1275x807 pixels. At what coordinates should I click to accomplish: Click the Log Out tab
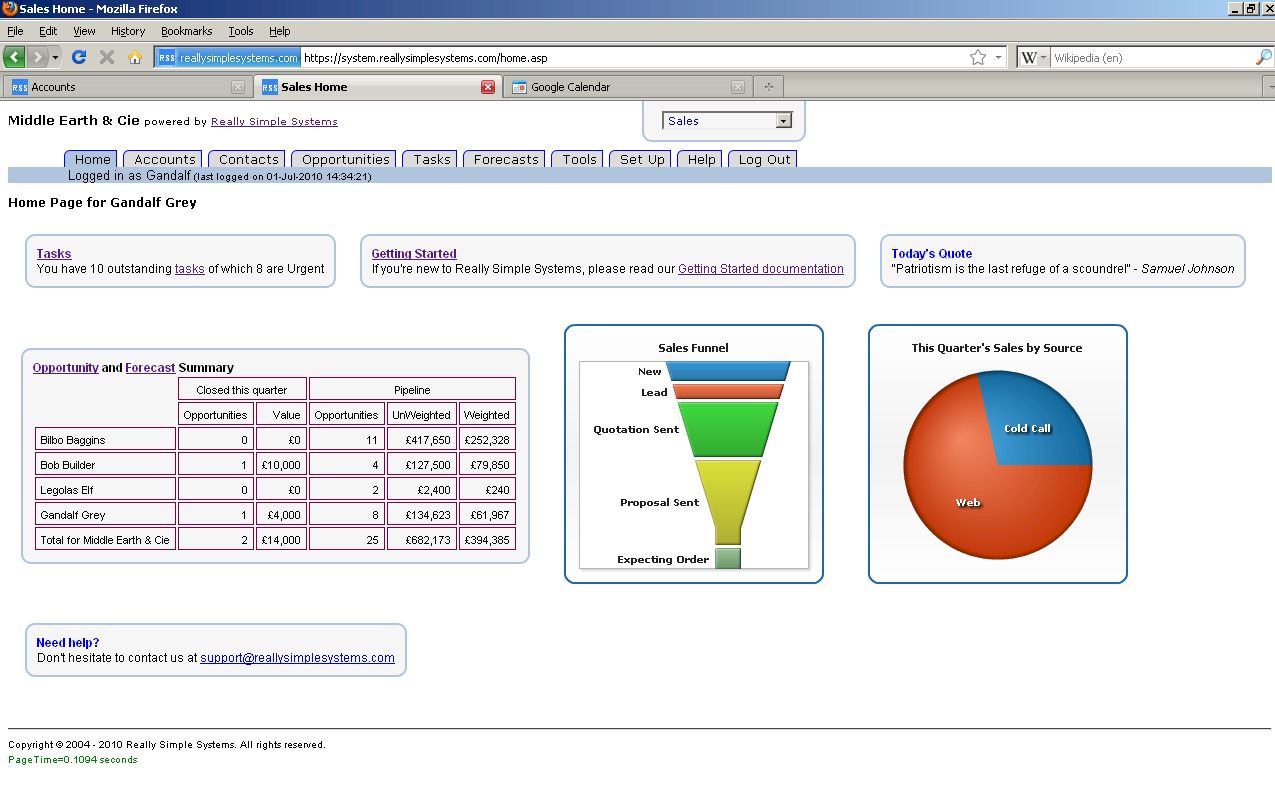coord(764,159)
